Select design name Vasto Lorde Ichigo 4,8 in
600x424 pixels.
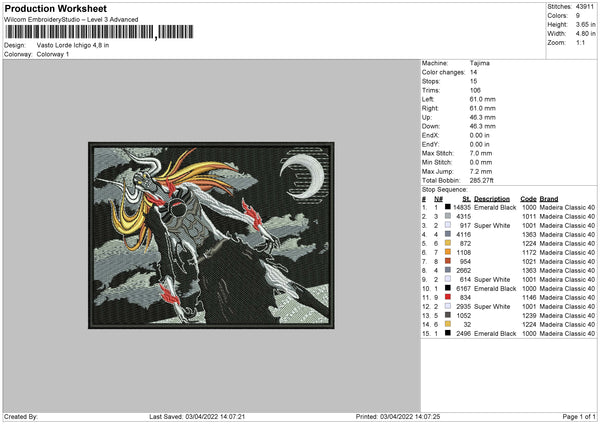click(73, 45)
